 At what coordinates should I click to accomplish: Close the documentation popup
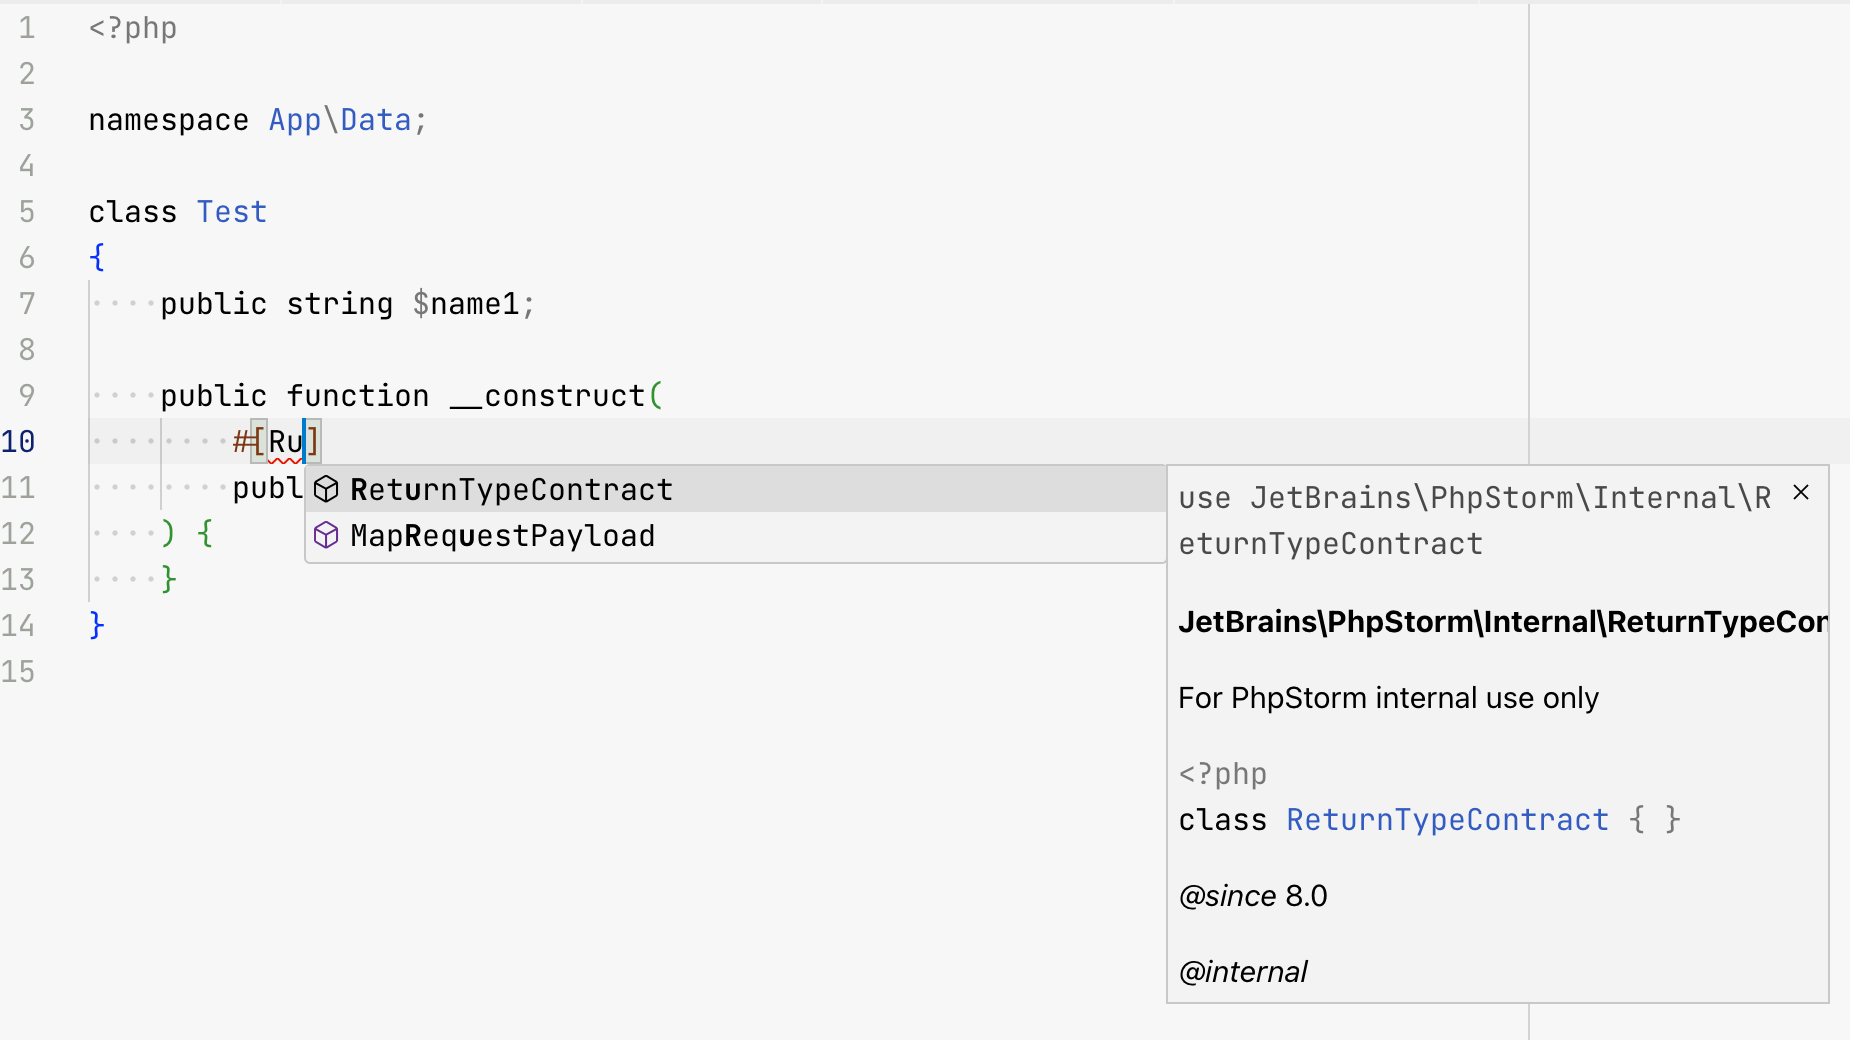[1802, 492]
